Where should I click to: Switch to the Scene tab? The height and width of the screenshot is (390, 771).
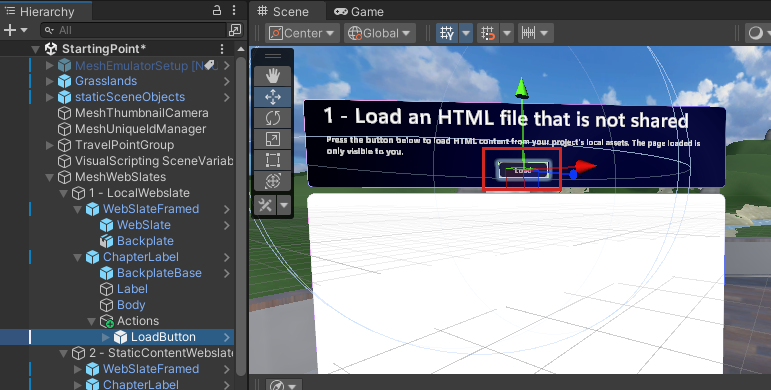[x=283, y=11]
